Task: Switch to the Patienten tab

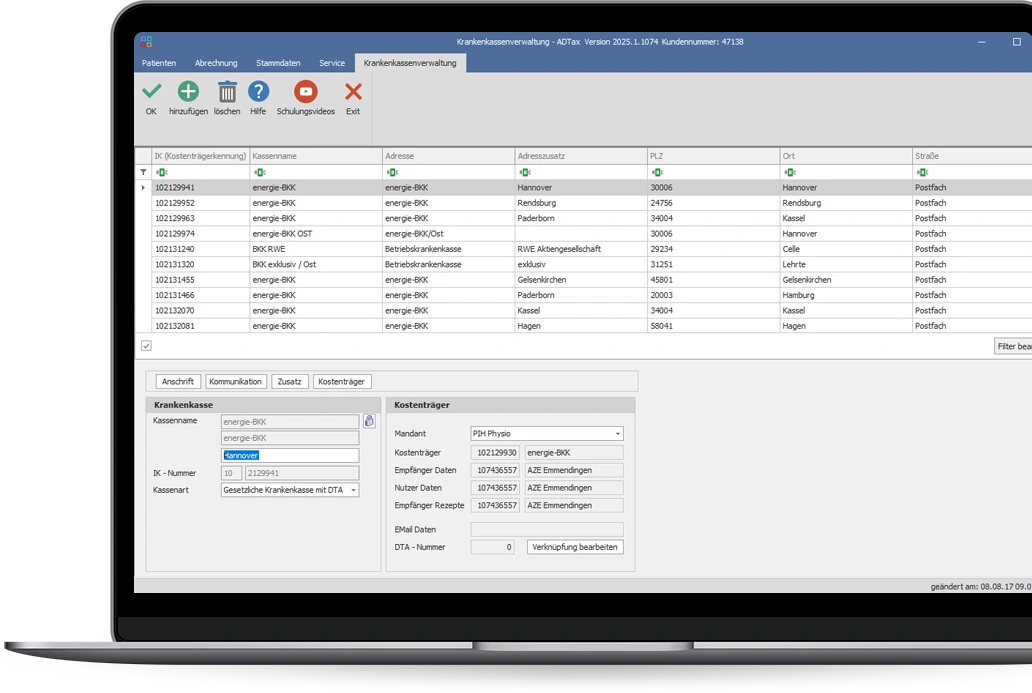Action: tap(159, 63)
